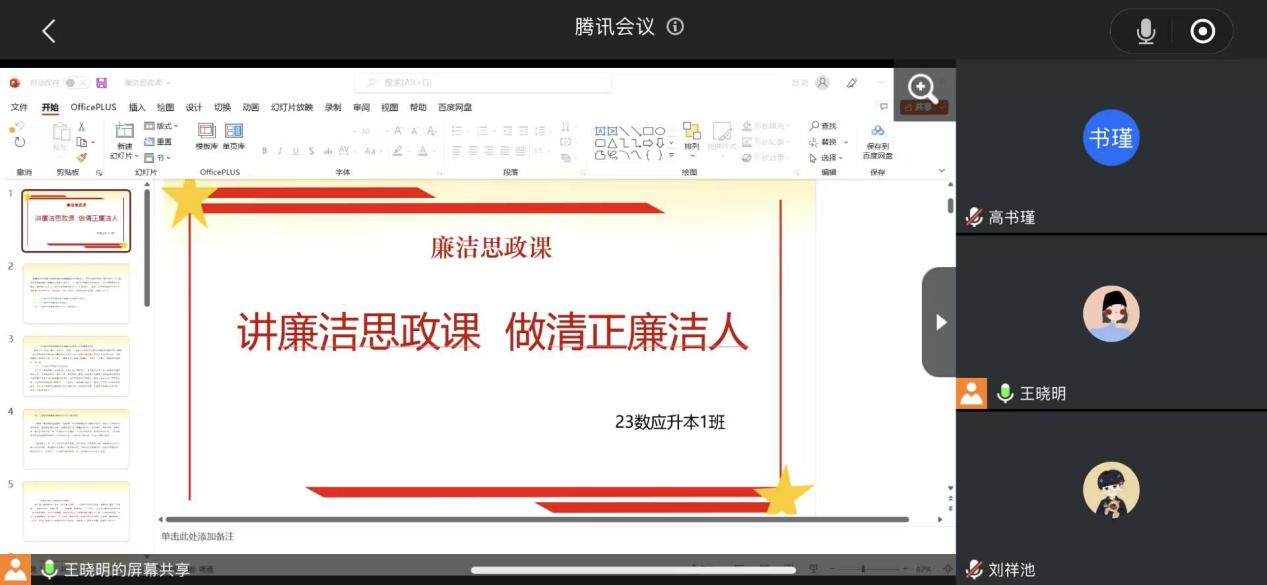Open the 模板库 template library
This screenshot has width=1267, height=585.
click(x=206, y=132)
